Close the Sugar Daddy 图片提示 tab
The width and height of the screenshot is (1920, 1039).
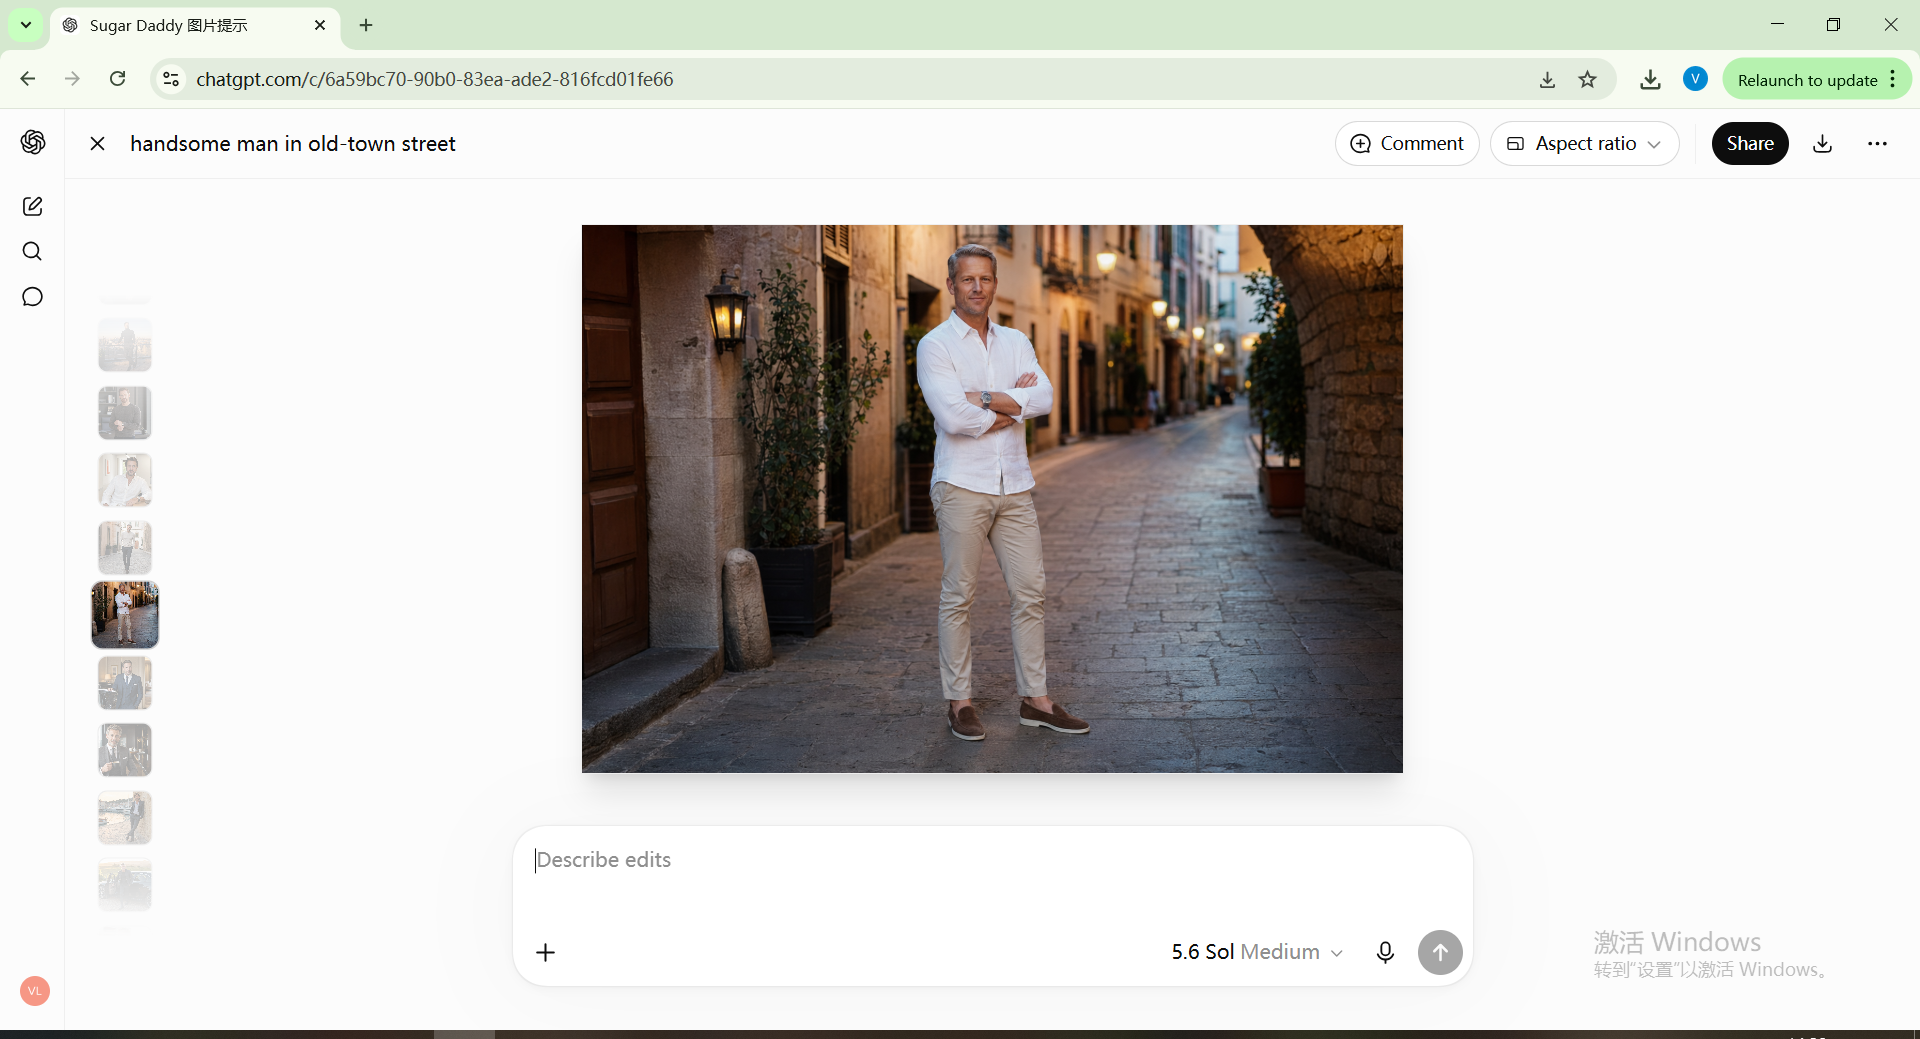click(x=320, y=25)
